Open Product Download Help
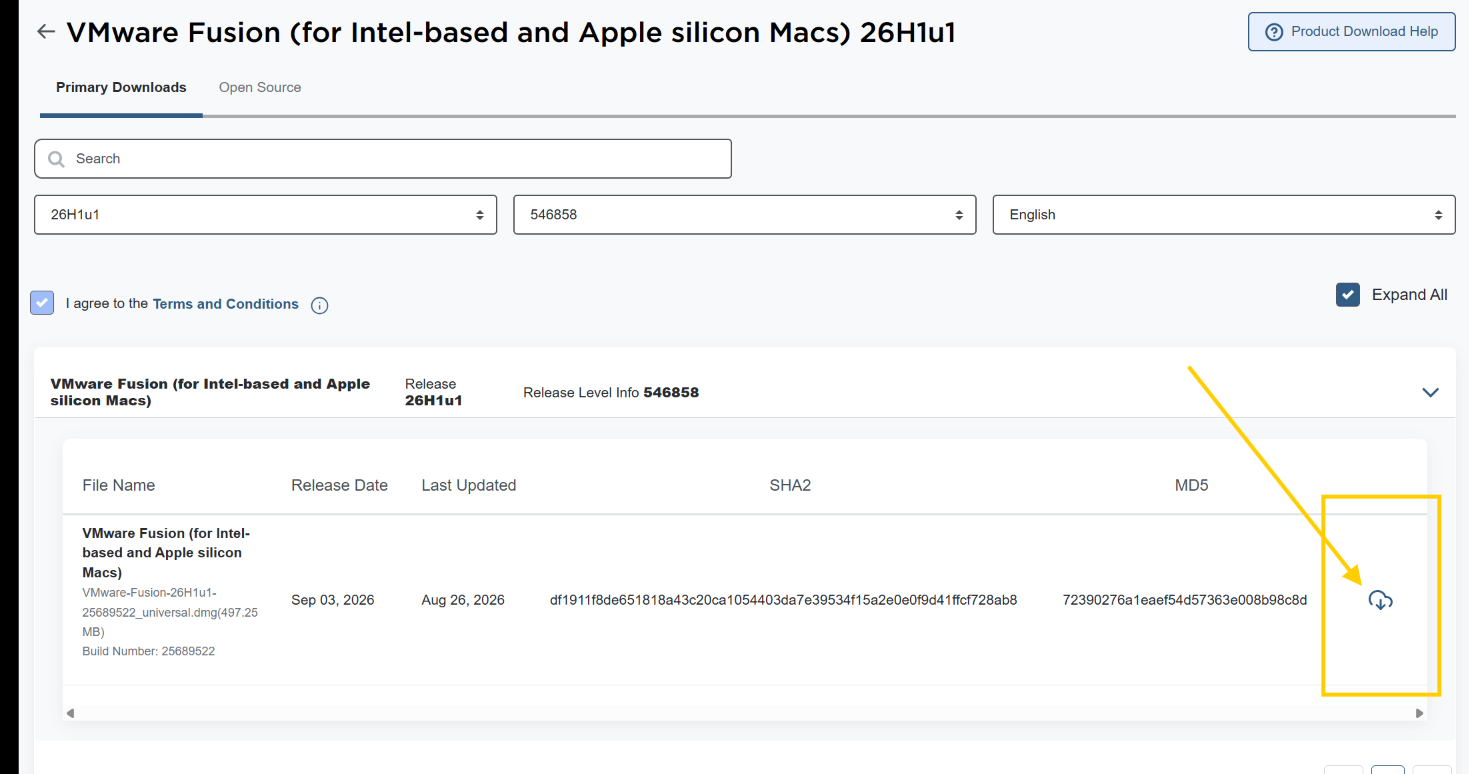This screenshot has height=774, width=1469. pos(1351,32)
